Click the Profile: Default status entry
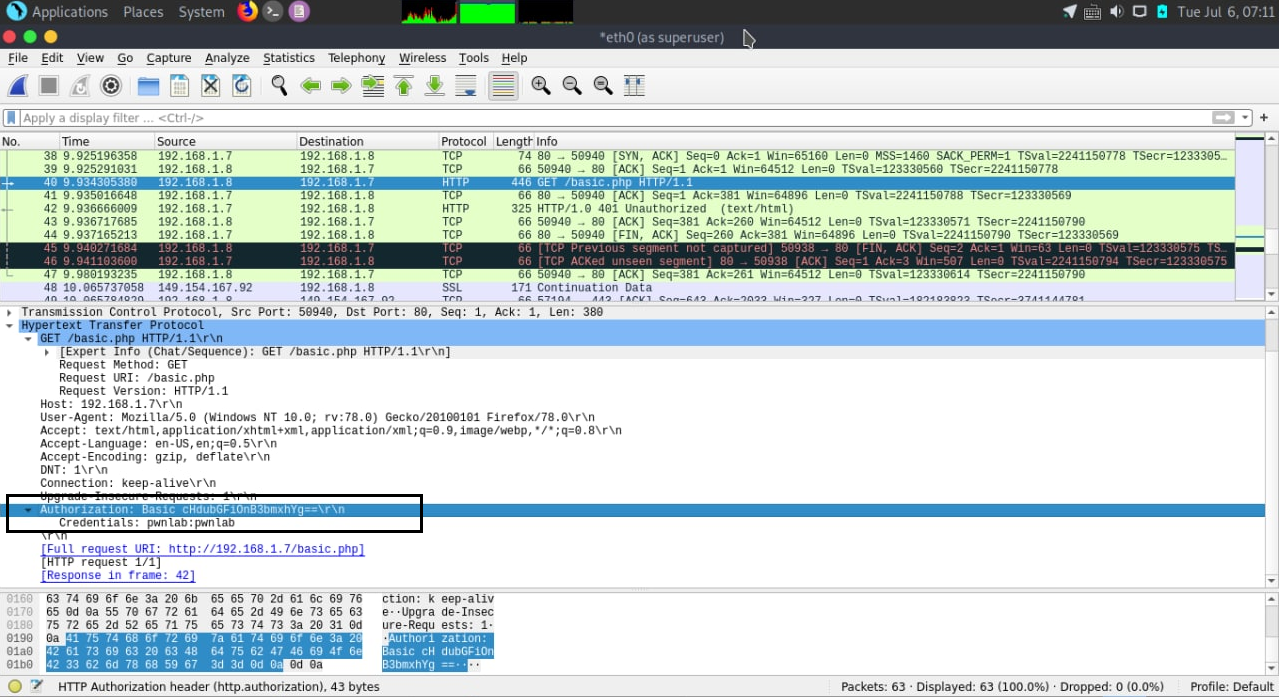Image resolution: width=1279 pixels, height=697 pixels. click(x=1231, y=687)
